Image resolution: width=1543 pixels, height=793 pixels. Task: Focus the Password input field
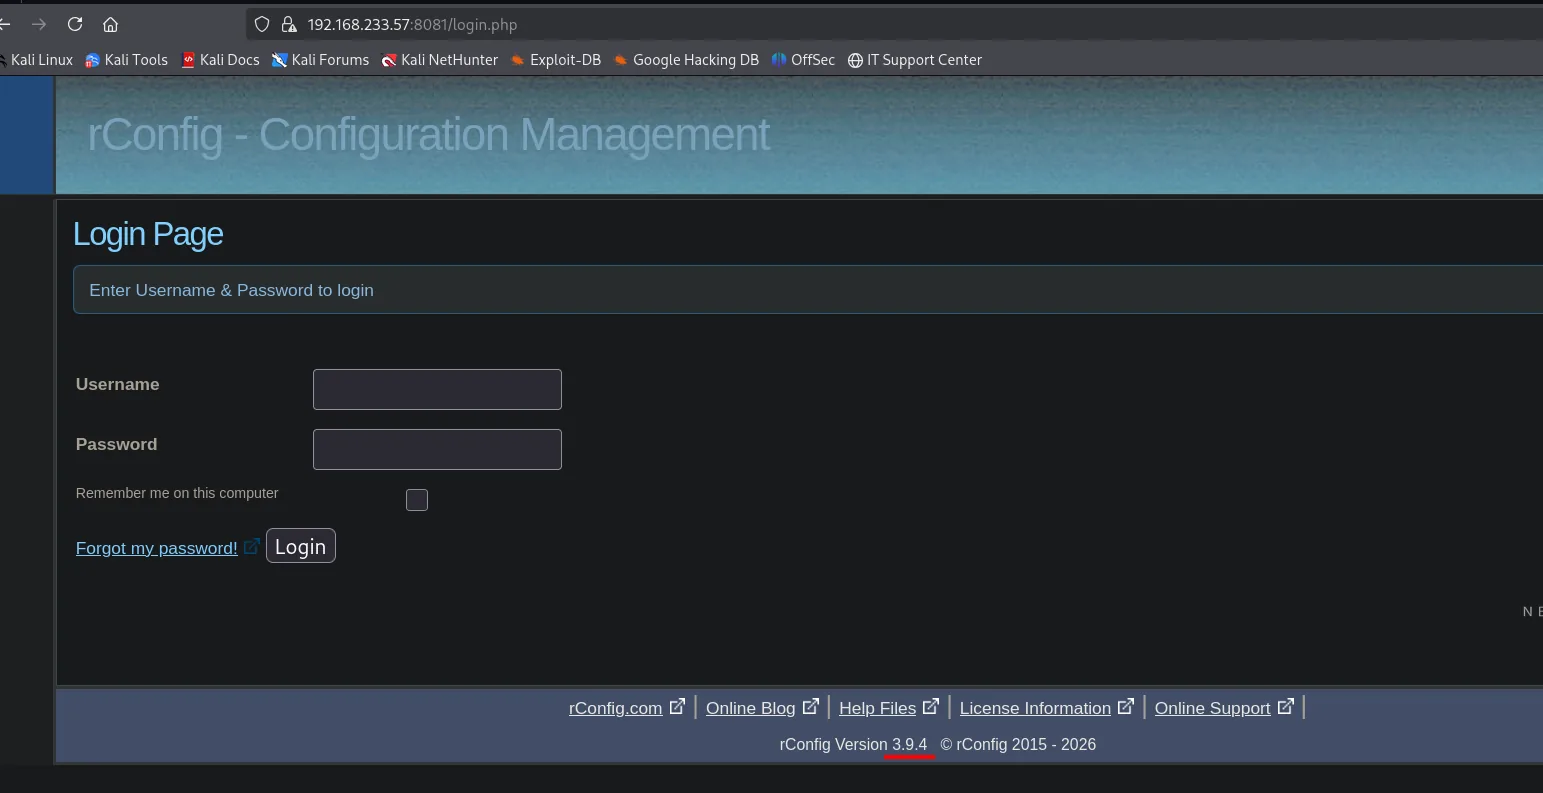tap(437, 449)
